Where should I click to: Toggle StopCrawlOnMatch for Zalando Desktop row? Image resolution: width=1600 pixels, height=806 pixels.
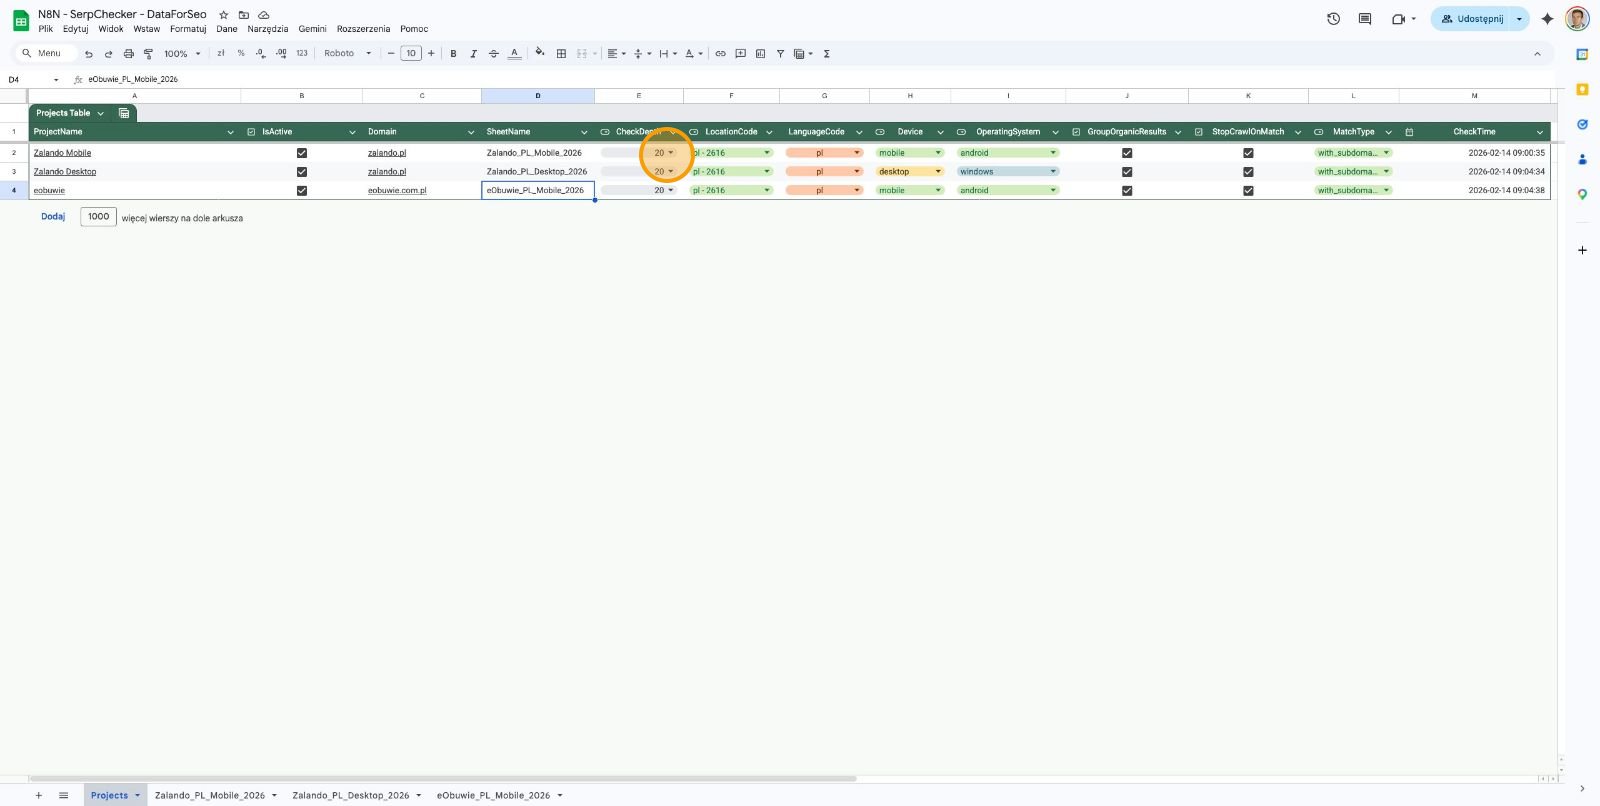(1248, 172)
